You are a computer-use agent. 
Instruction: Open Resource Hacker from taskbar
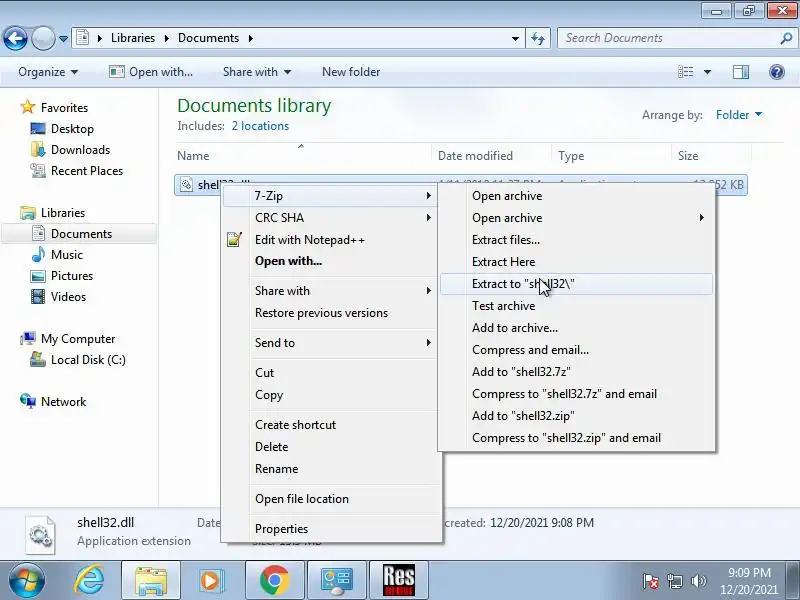tap(399, 580)
